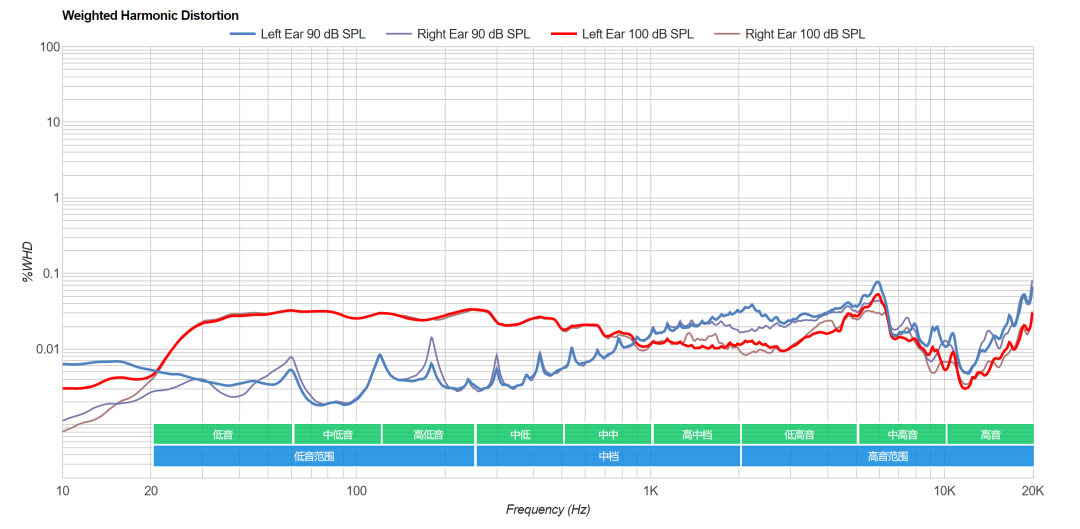Hide the Right Ear 90 dB SPL line
The width and height of the screenshot is (1080, 529).
coord(458,34)
